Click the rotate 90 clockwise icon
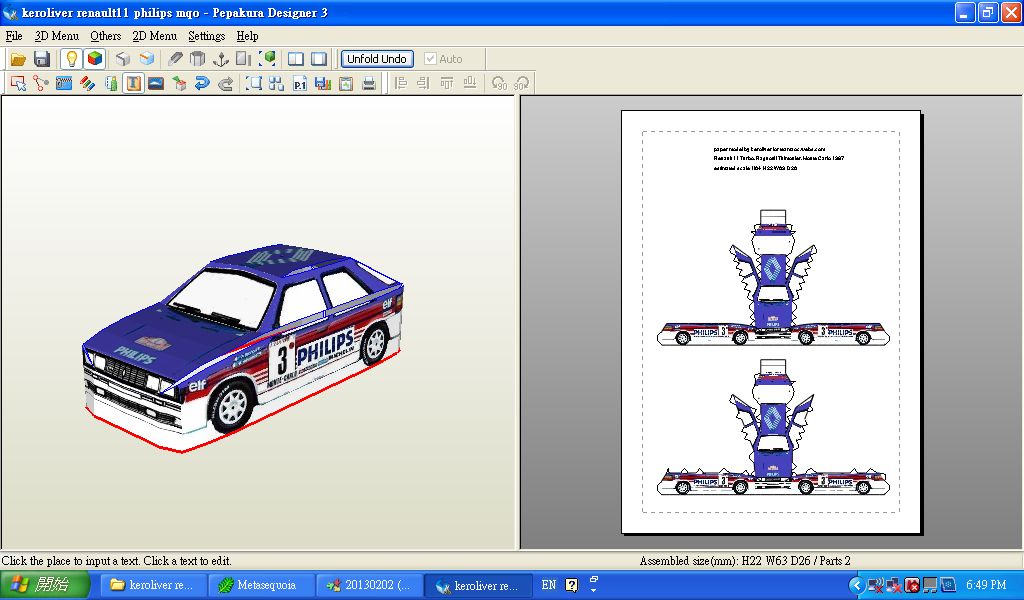 click(522, 84)
